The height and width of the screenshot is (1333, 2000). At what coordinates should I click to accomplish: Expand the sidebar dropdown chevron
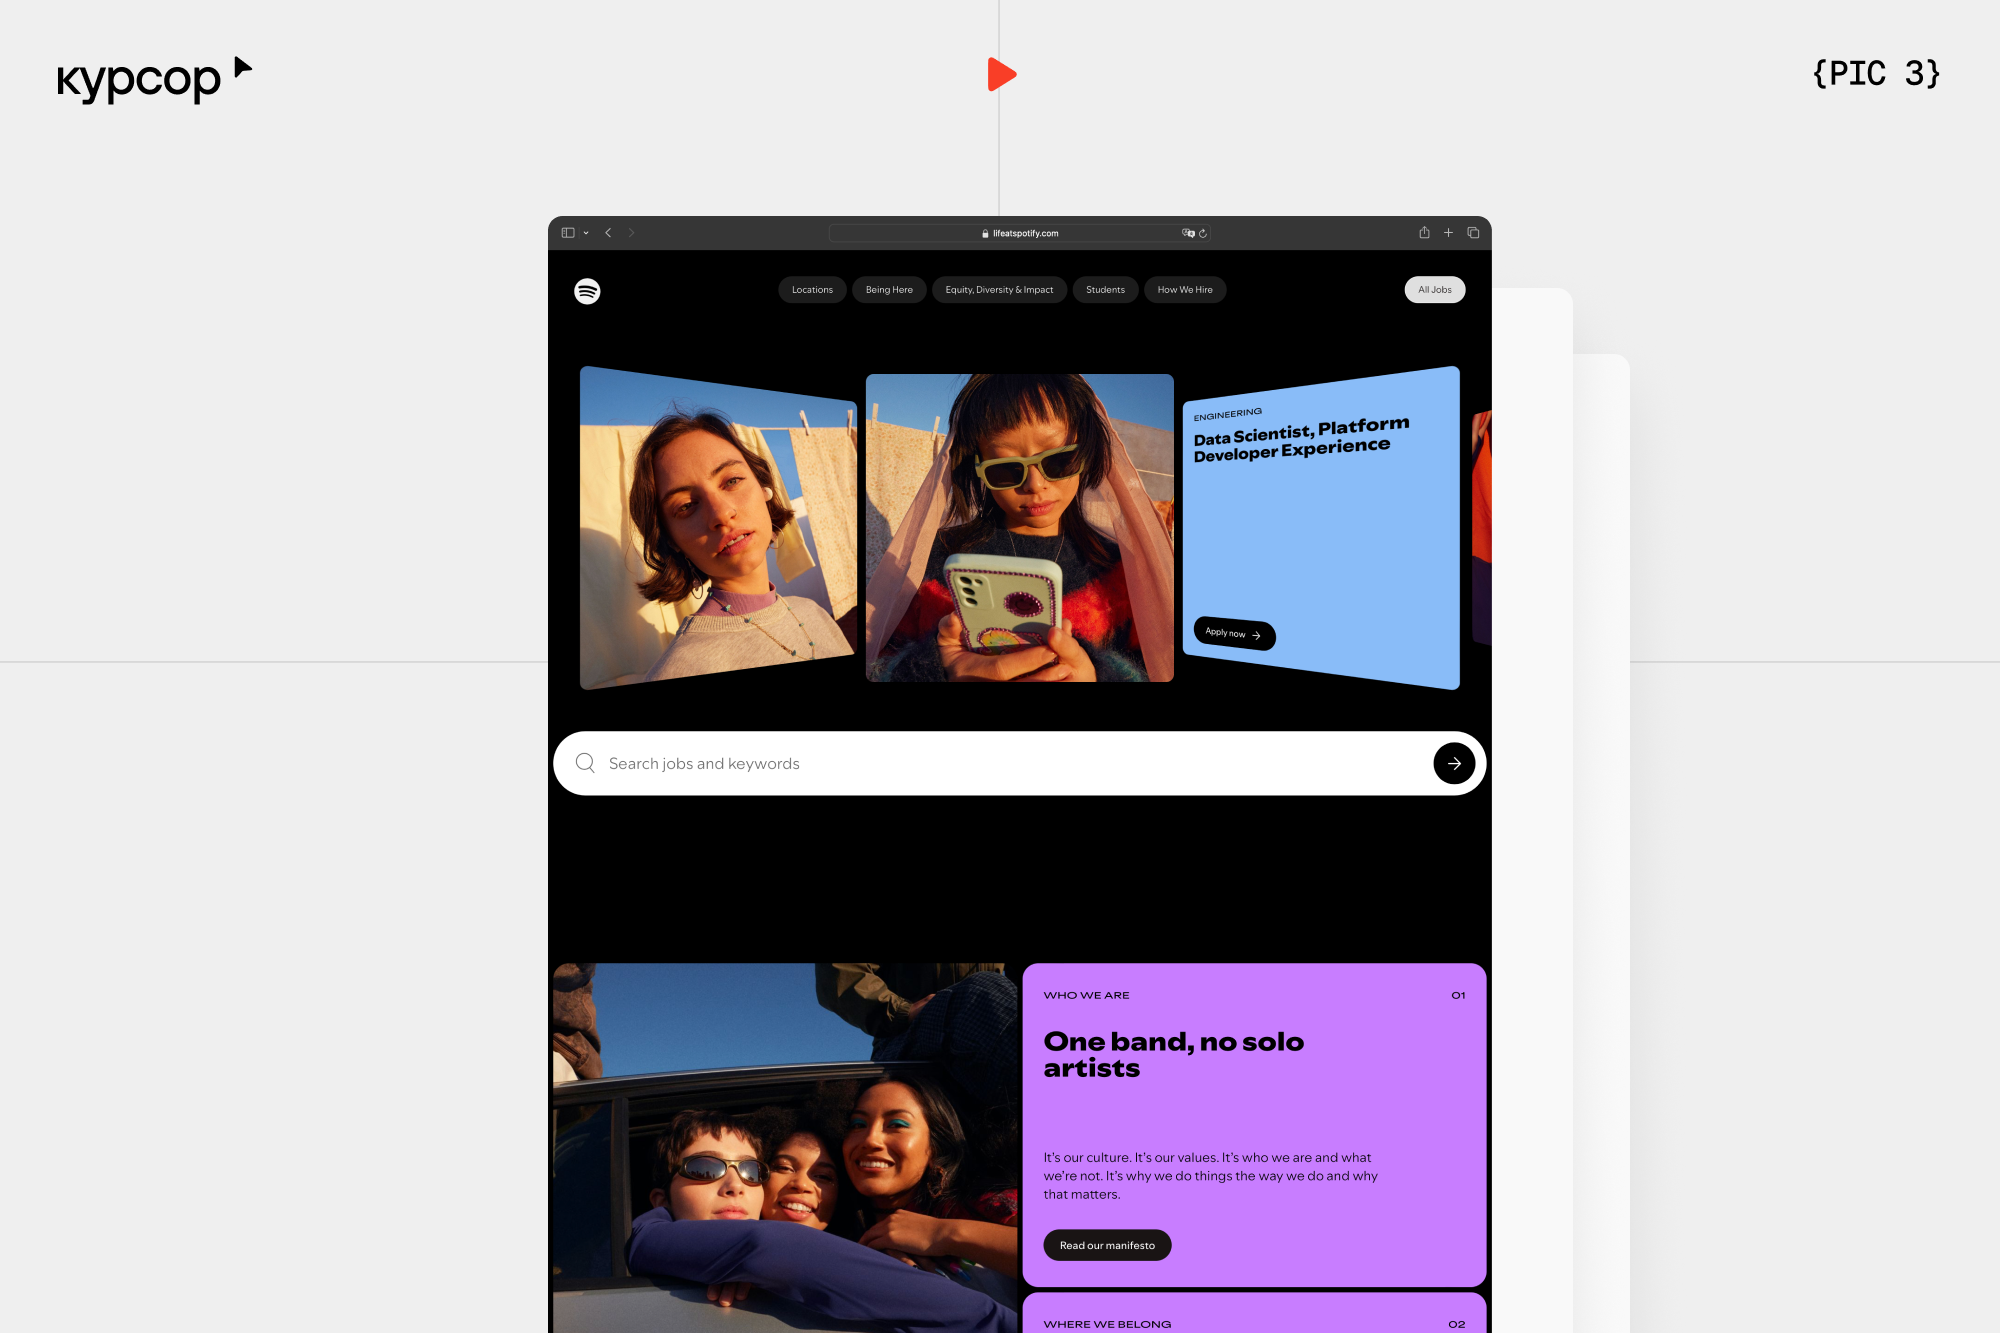tap(586, 233)
